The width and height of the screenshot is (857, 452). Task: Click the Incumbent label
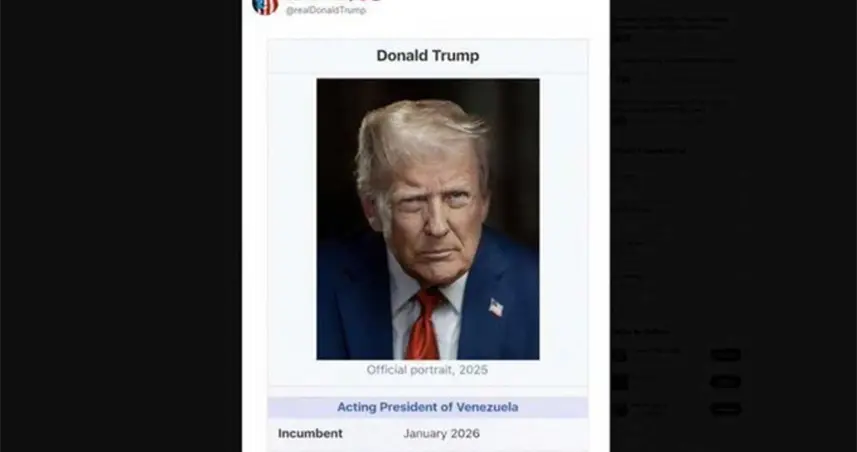click(310, 433)
